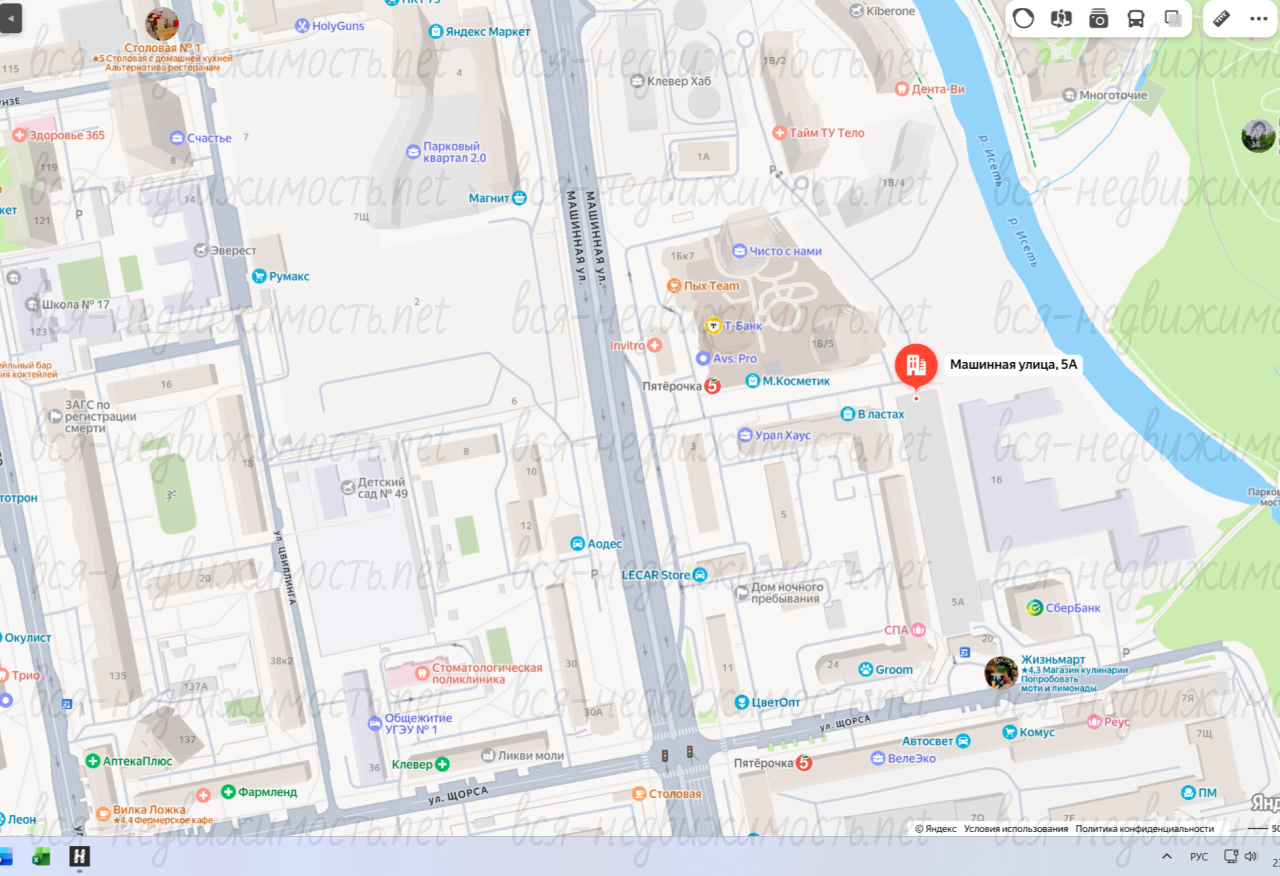Switch the РУС input language indicator
The width and height of the screenshot is (1280, 876).
tap(1199, 857)
